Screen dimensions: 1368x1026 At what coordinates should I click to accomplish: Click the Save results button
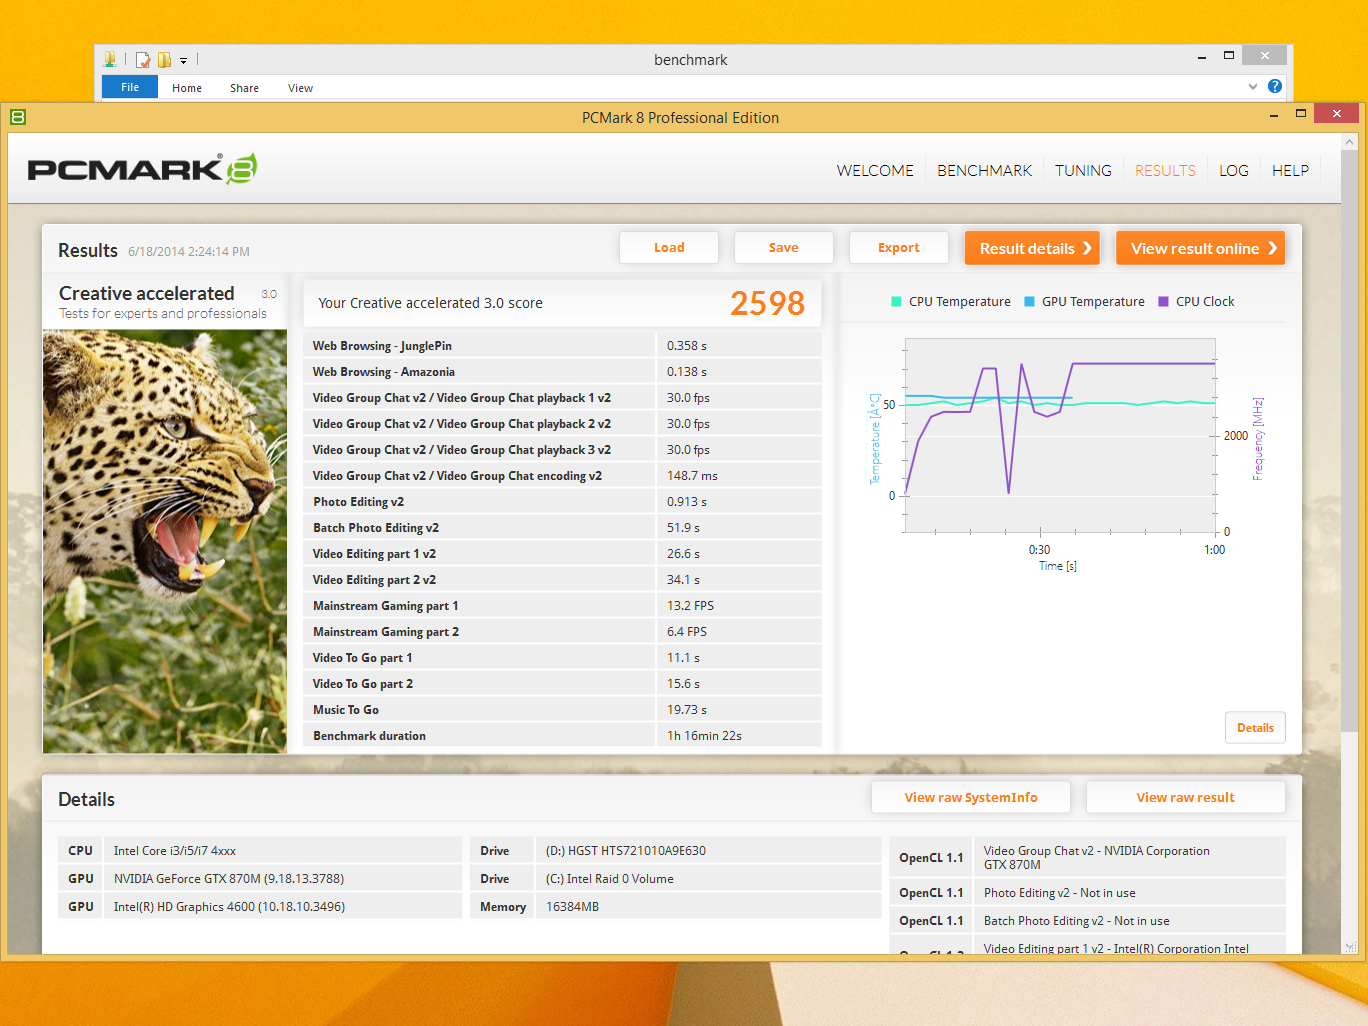pyautogui.click(x=784, y=248)
